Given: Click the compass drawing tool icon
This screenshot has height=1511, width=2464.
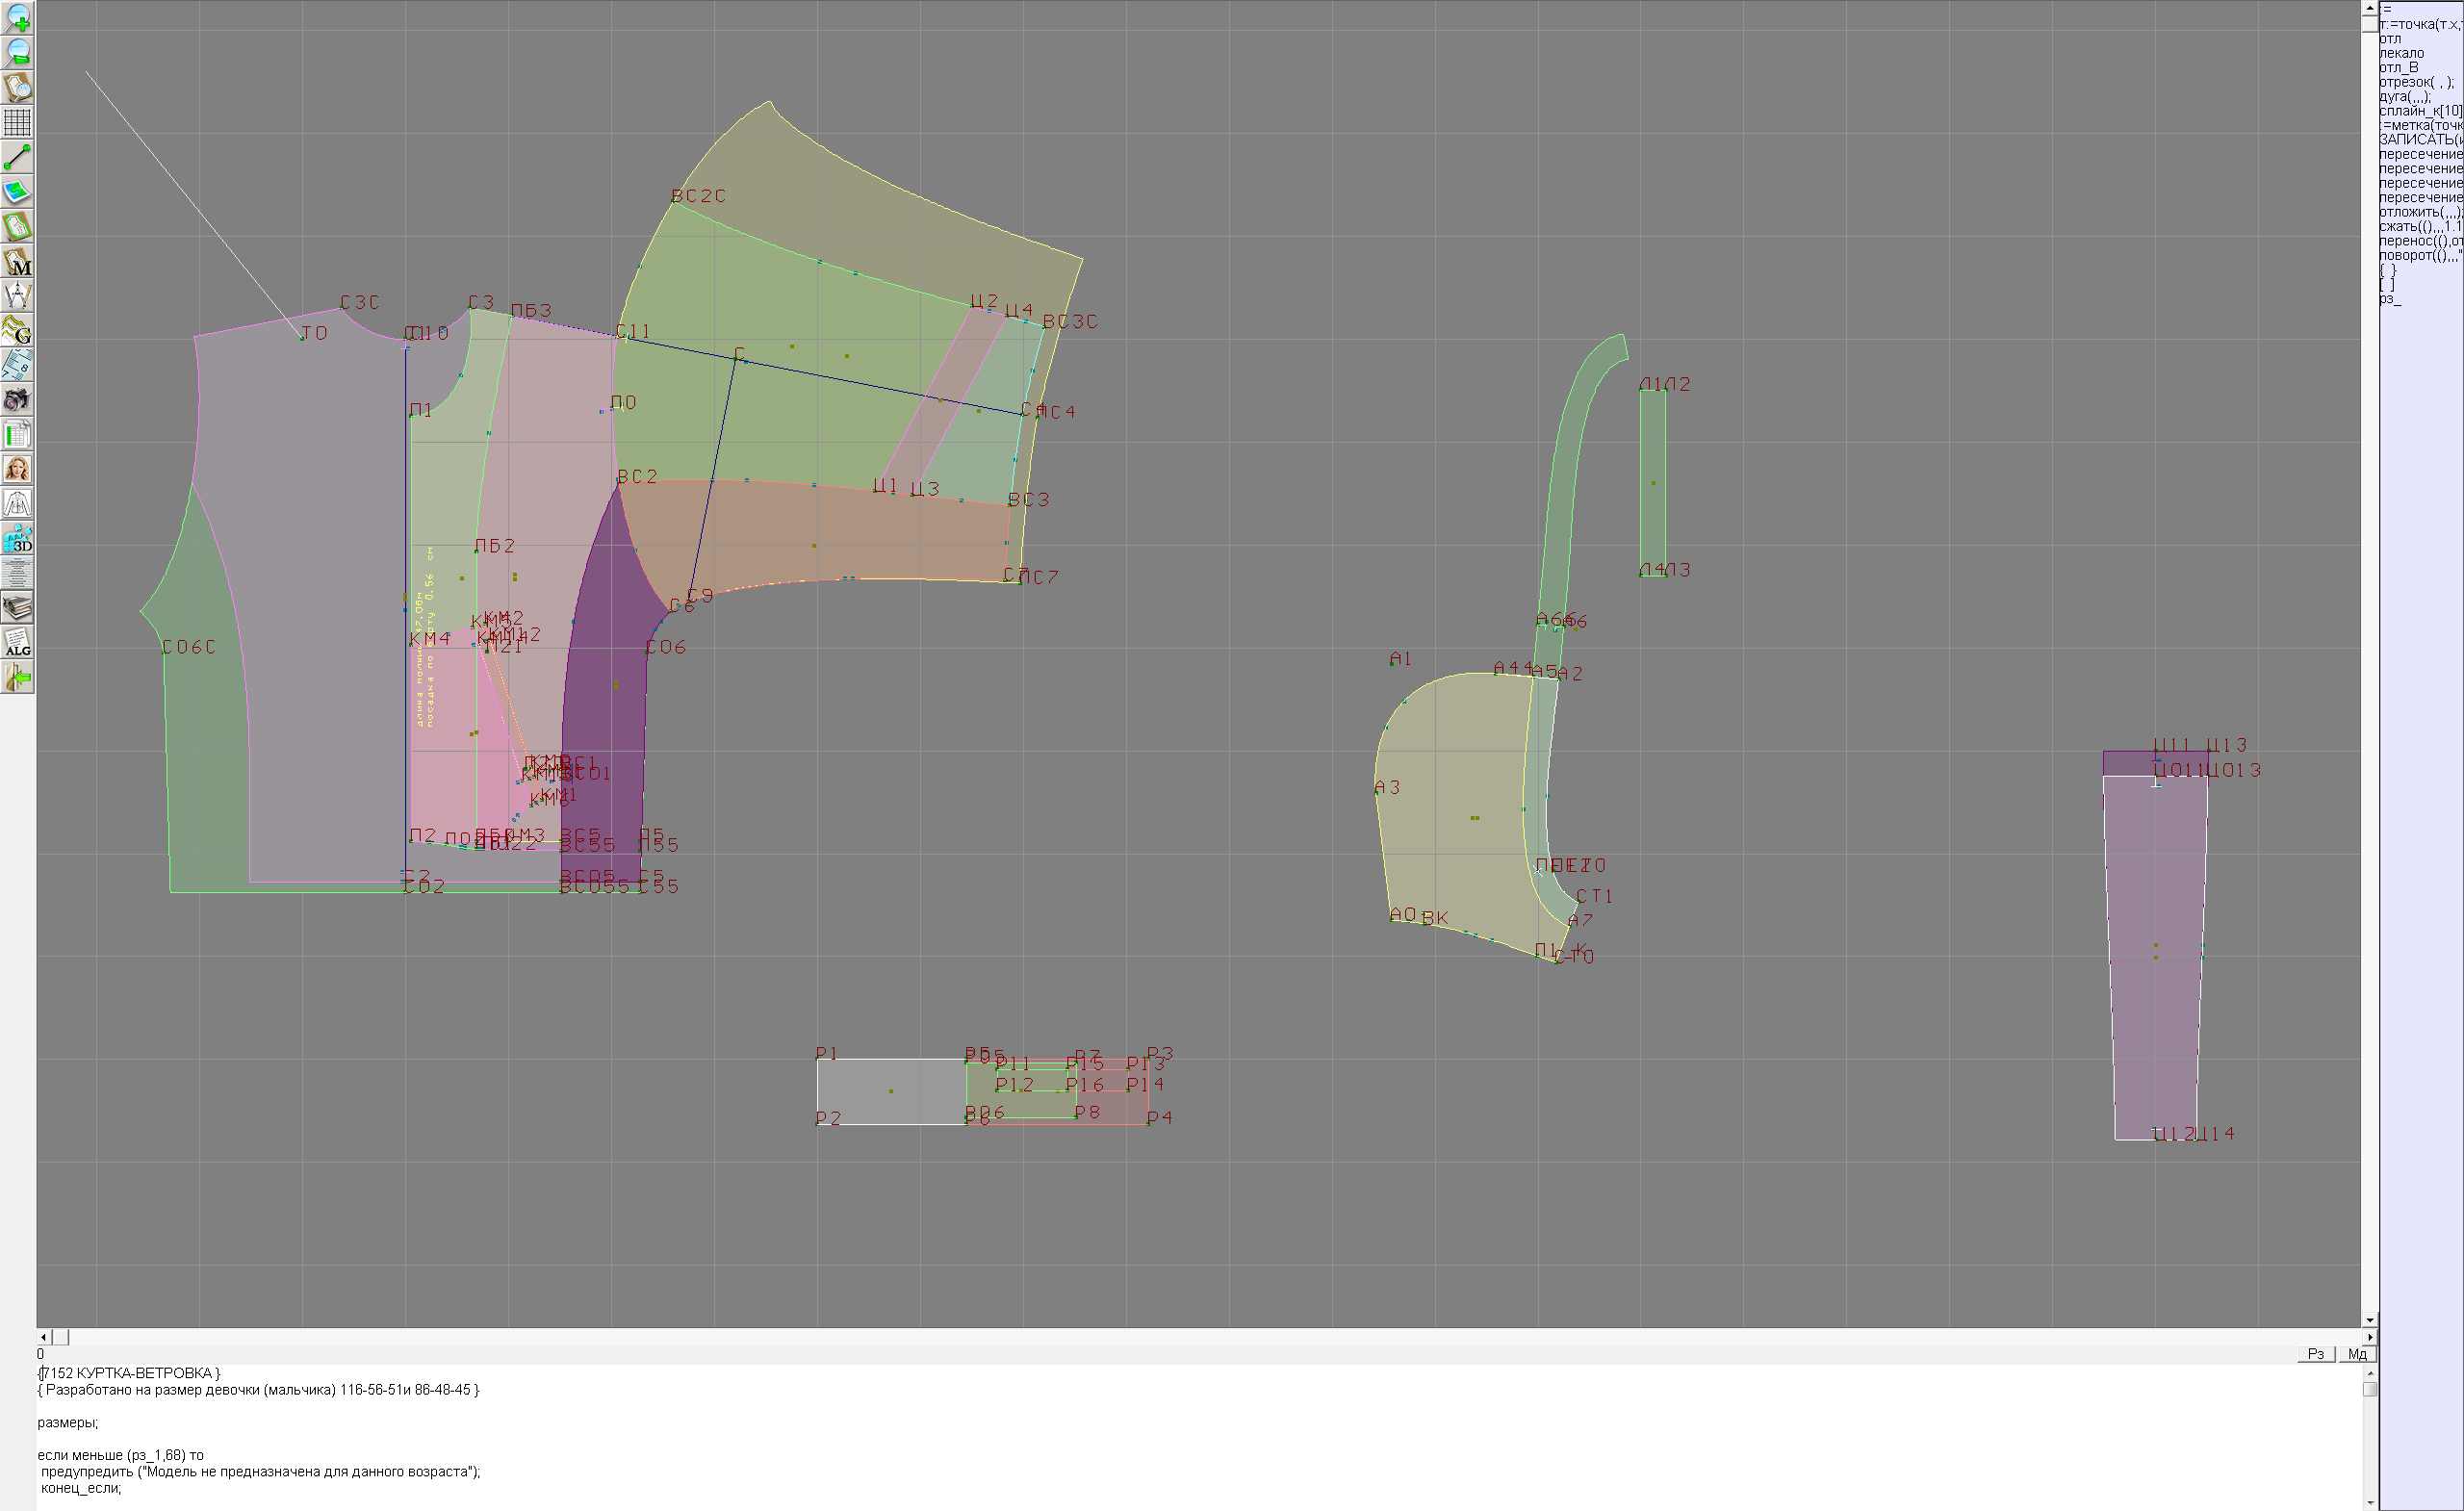Looking at the screenshot, I should (18, 296).
